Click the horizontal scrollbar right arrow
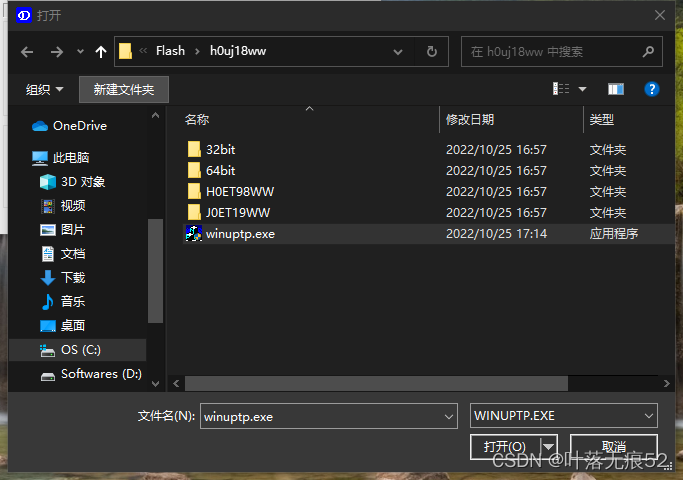 click(666, 384)
